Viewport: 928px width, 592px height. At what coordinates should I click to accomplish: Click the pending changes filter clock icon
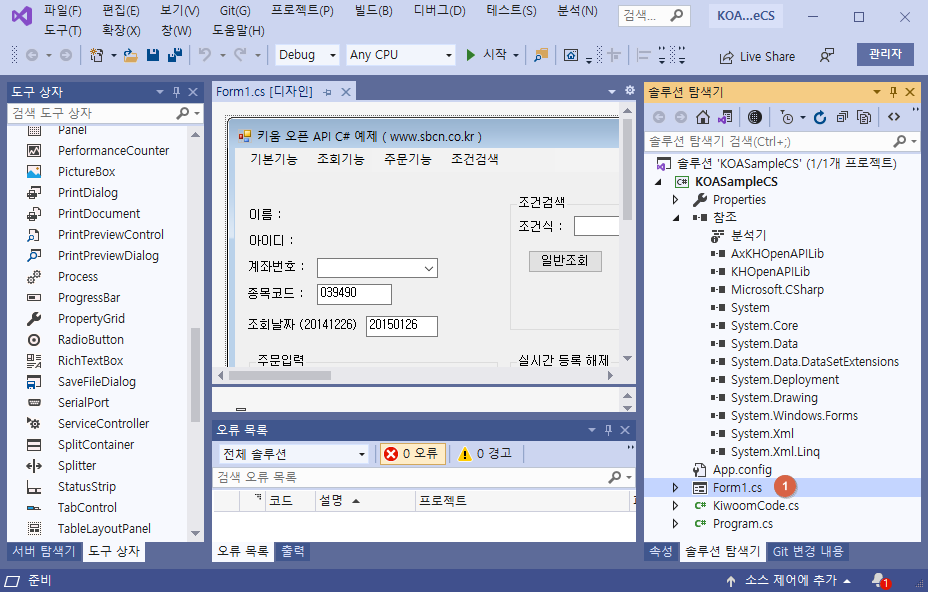tap(787, 117)
